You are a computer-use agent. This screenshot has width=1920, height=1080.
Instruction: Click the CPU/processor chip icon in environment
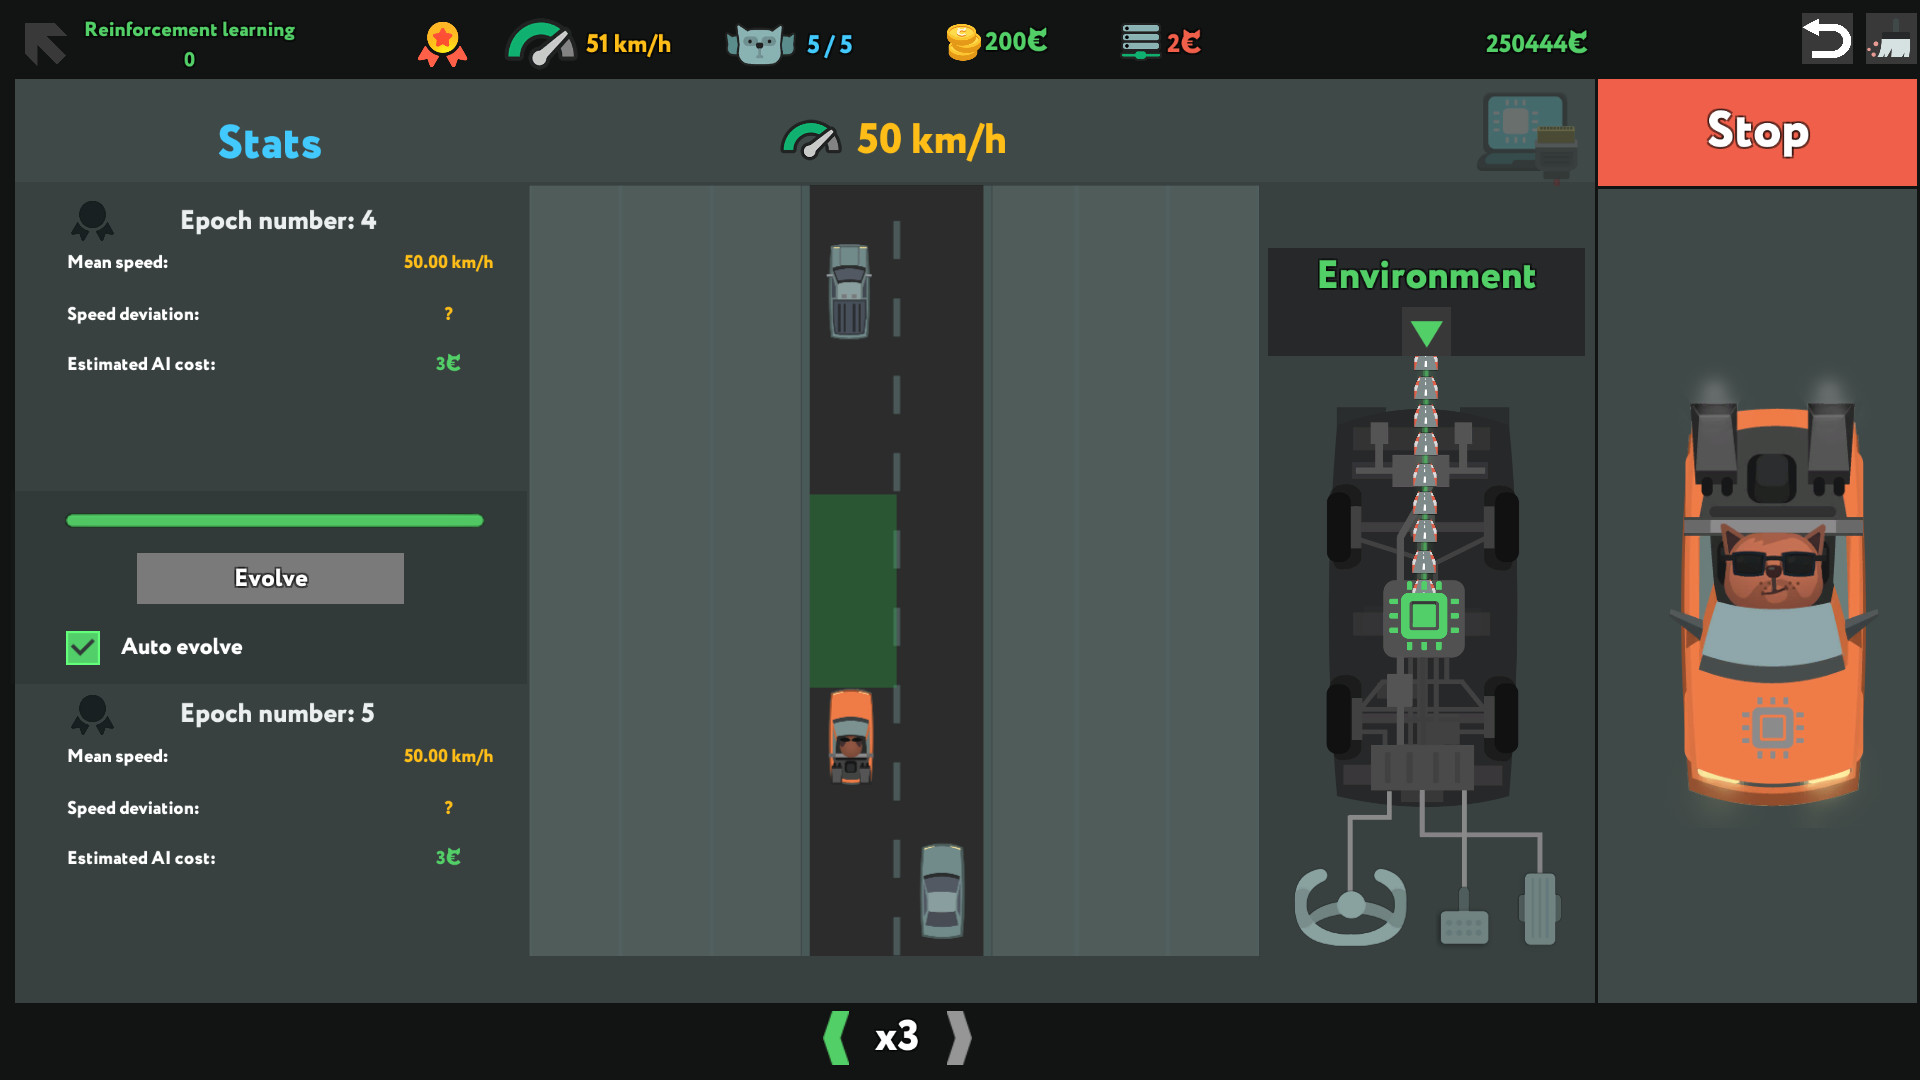tap(1428, 617)
